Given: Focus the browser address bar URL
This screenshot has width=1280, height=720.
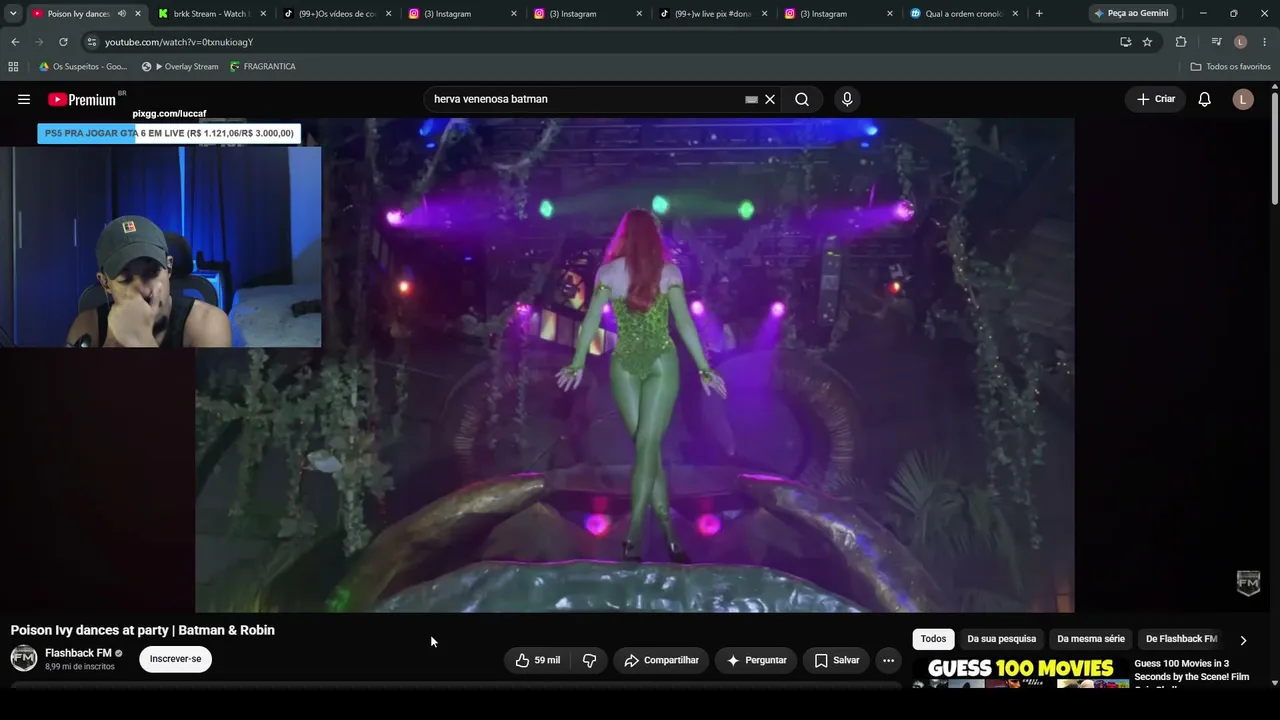Looking at the screenshot, I should click(600, 42).
